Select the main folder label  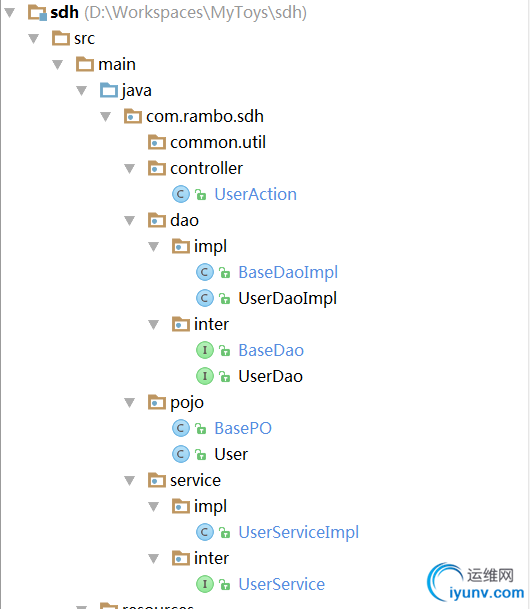(117, 64)
